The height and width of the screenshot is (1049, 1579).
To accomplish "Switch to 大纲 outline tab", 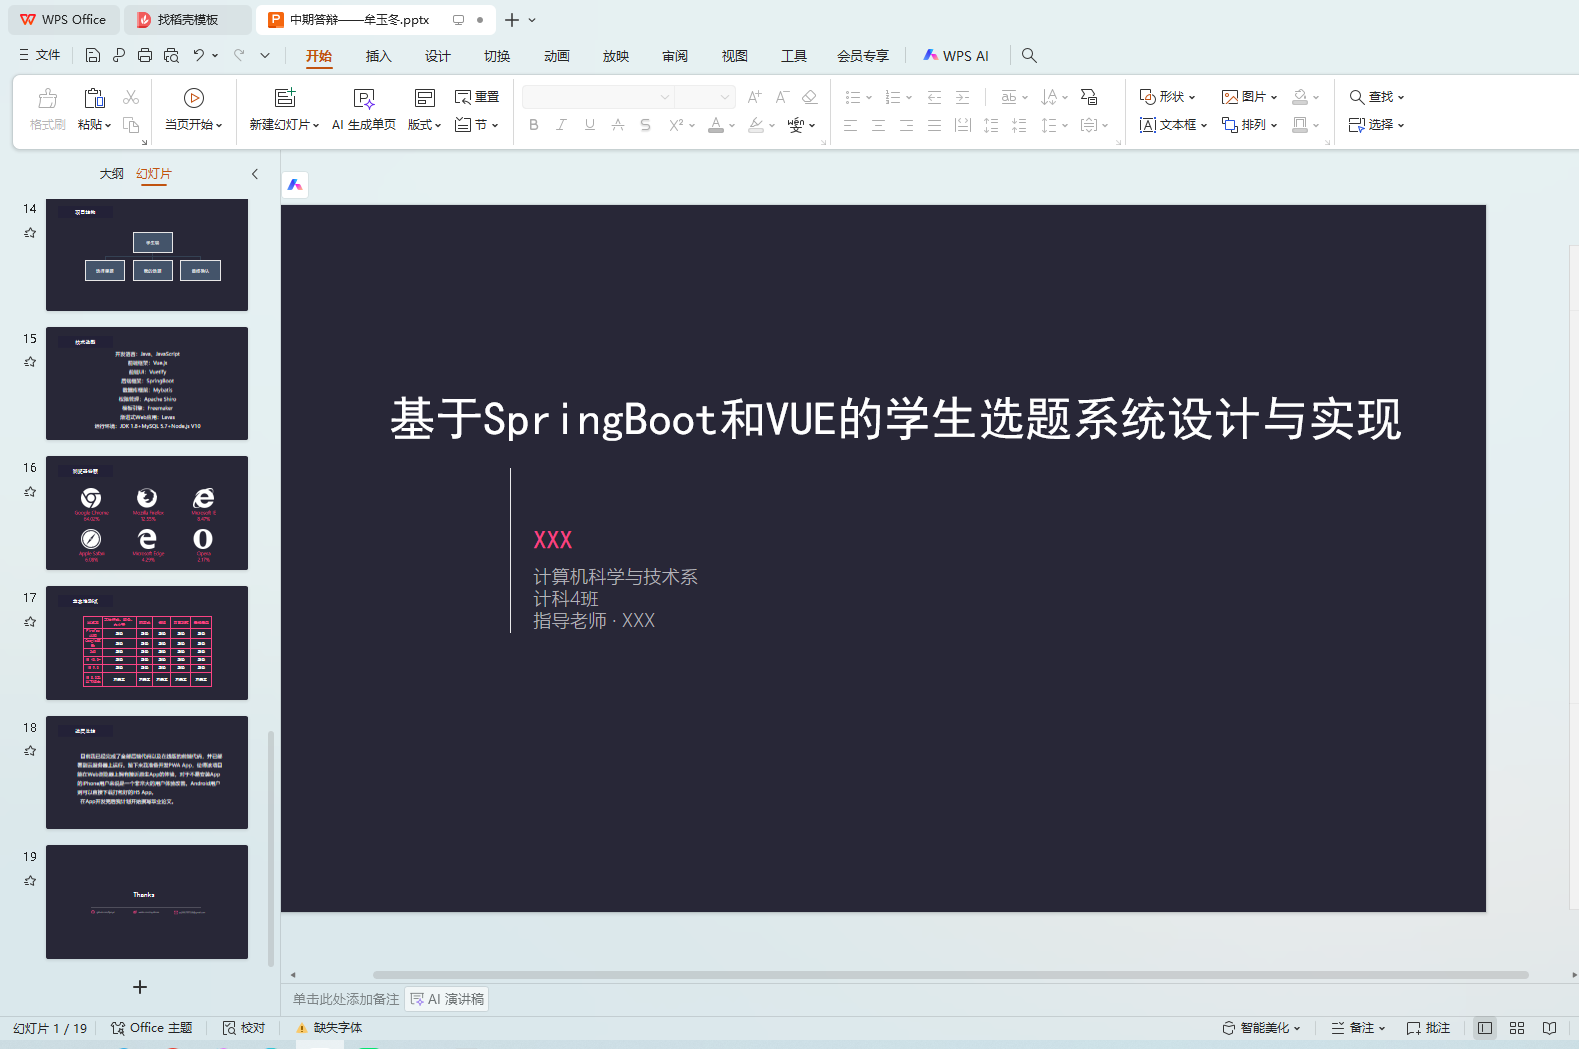I will [111, 174].
